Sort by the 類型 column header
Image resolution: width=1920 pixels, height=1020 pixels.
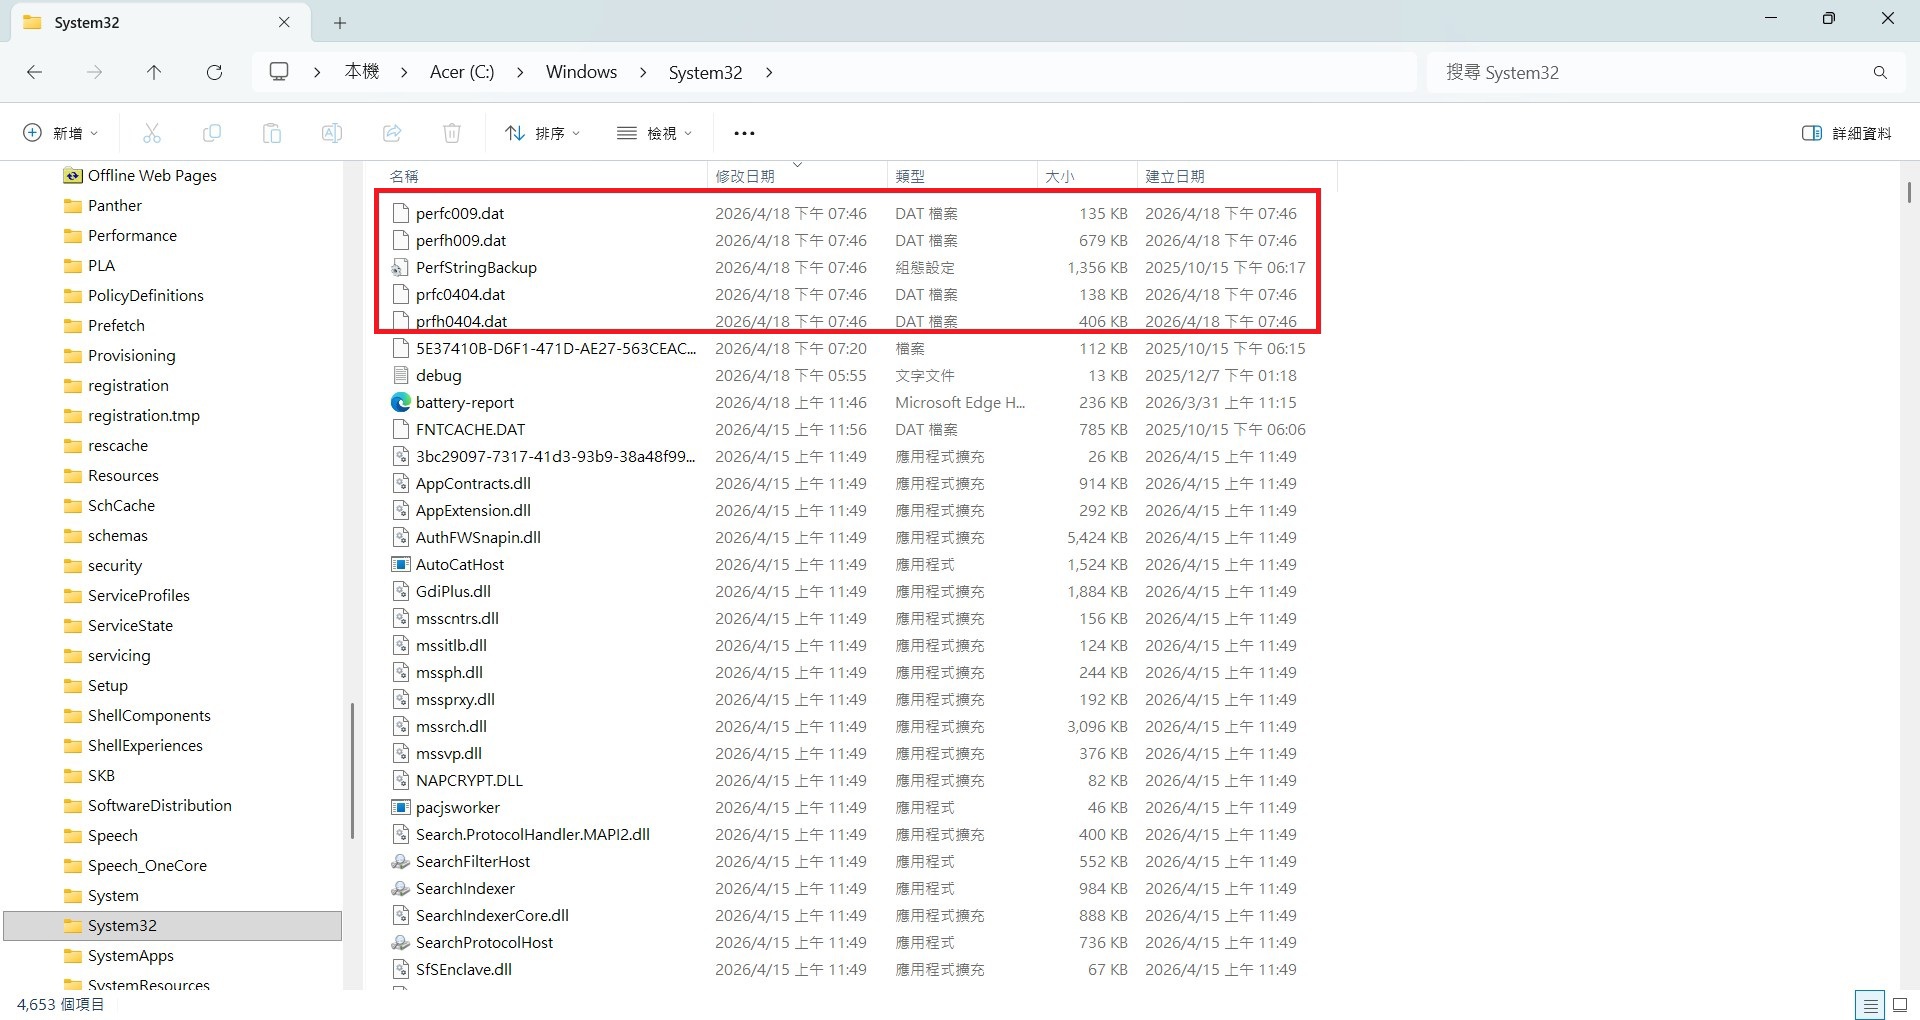[962, 176]
